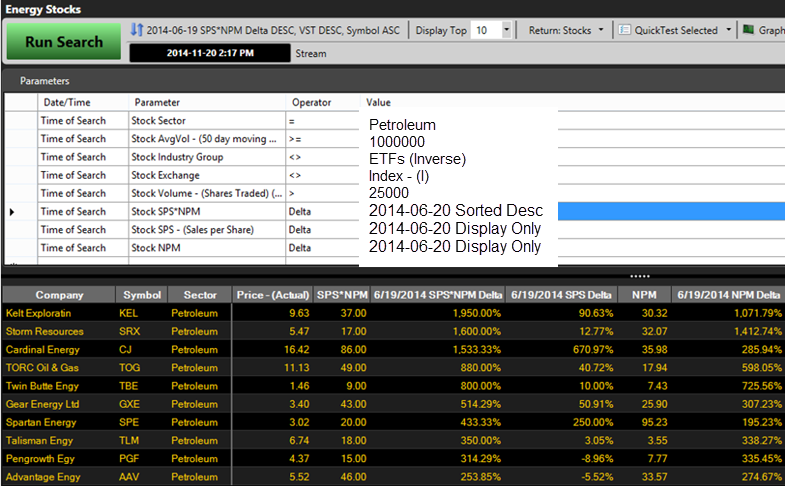Click the TLM symbol cell
Screen dimensions: 785x486
coord(129,440)
